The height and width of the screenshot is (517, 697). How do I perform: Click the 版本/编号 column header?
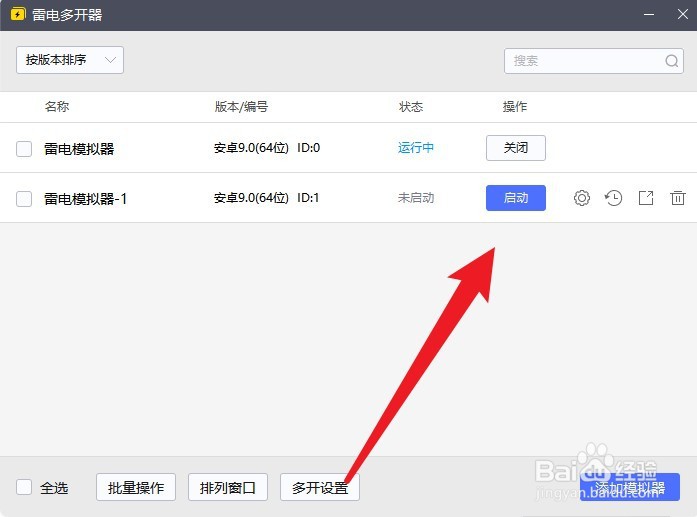[x=241, y=107]
